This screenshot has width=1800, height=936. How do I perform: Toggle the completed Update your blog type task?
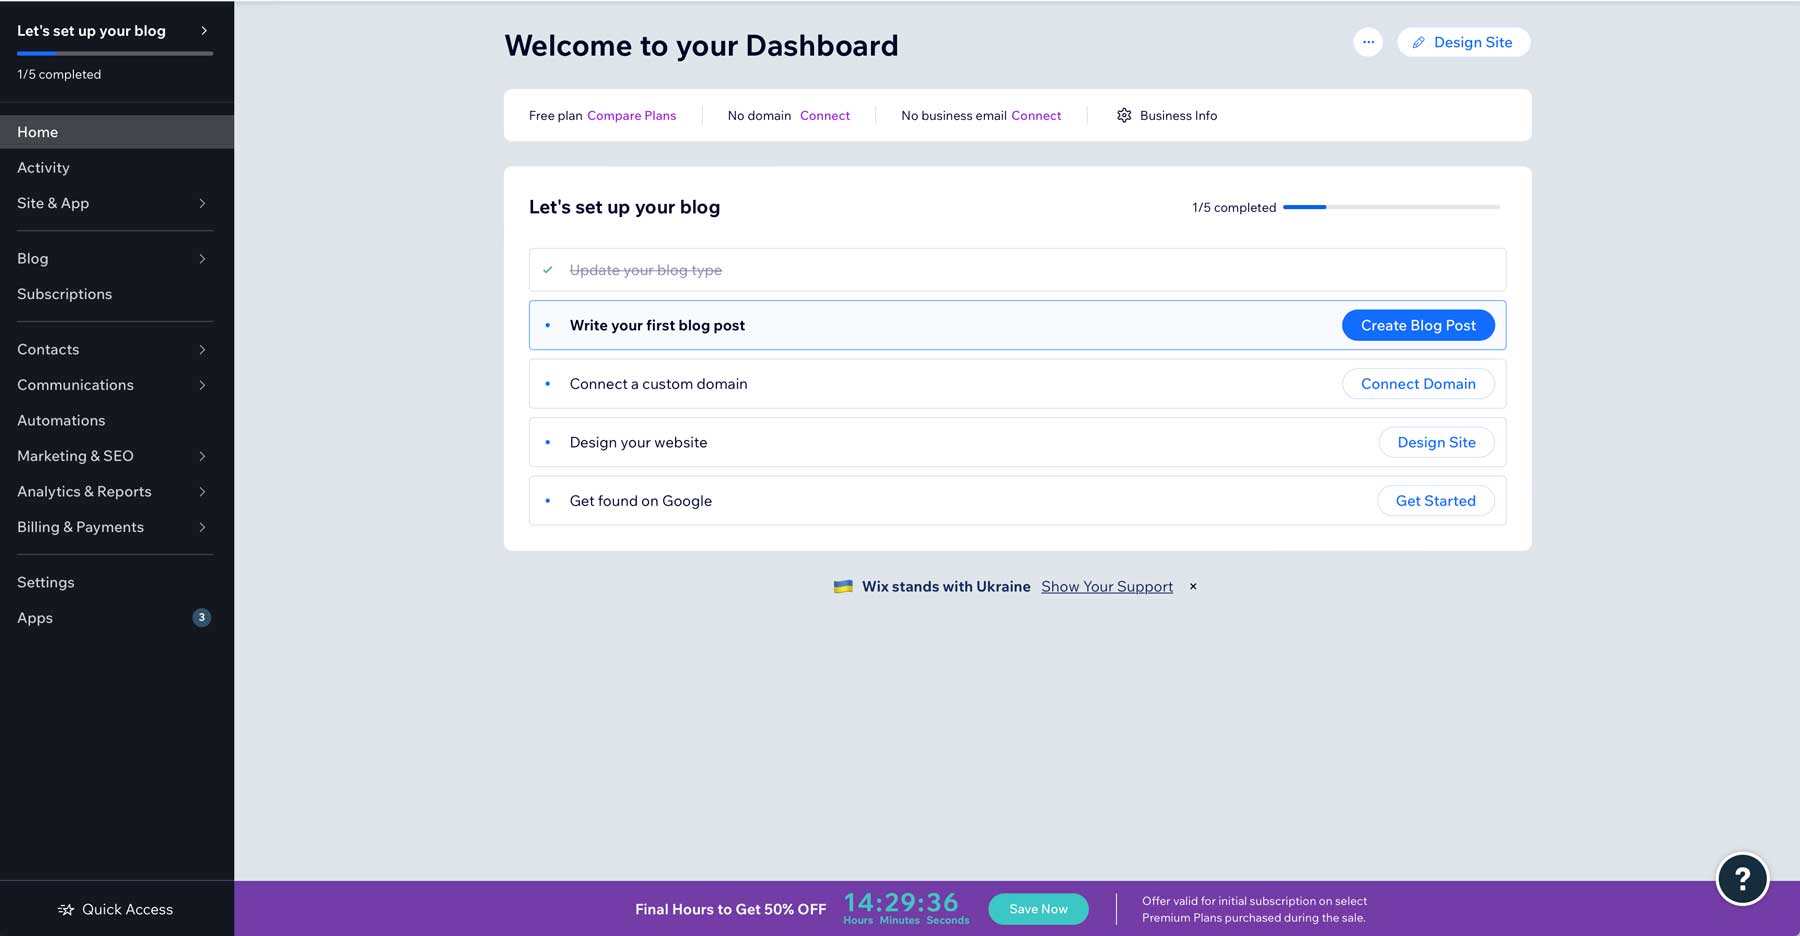[645, 269]
